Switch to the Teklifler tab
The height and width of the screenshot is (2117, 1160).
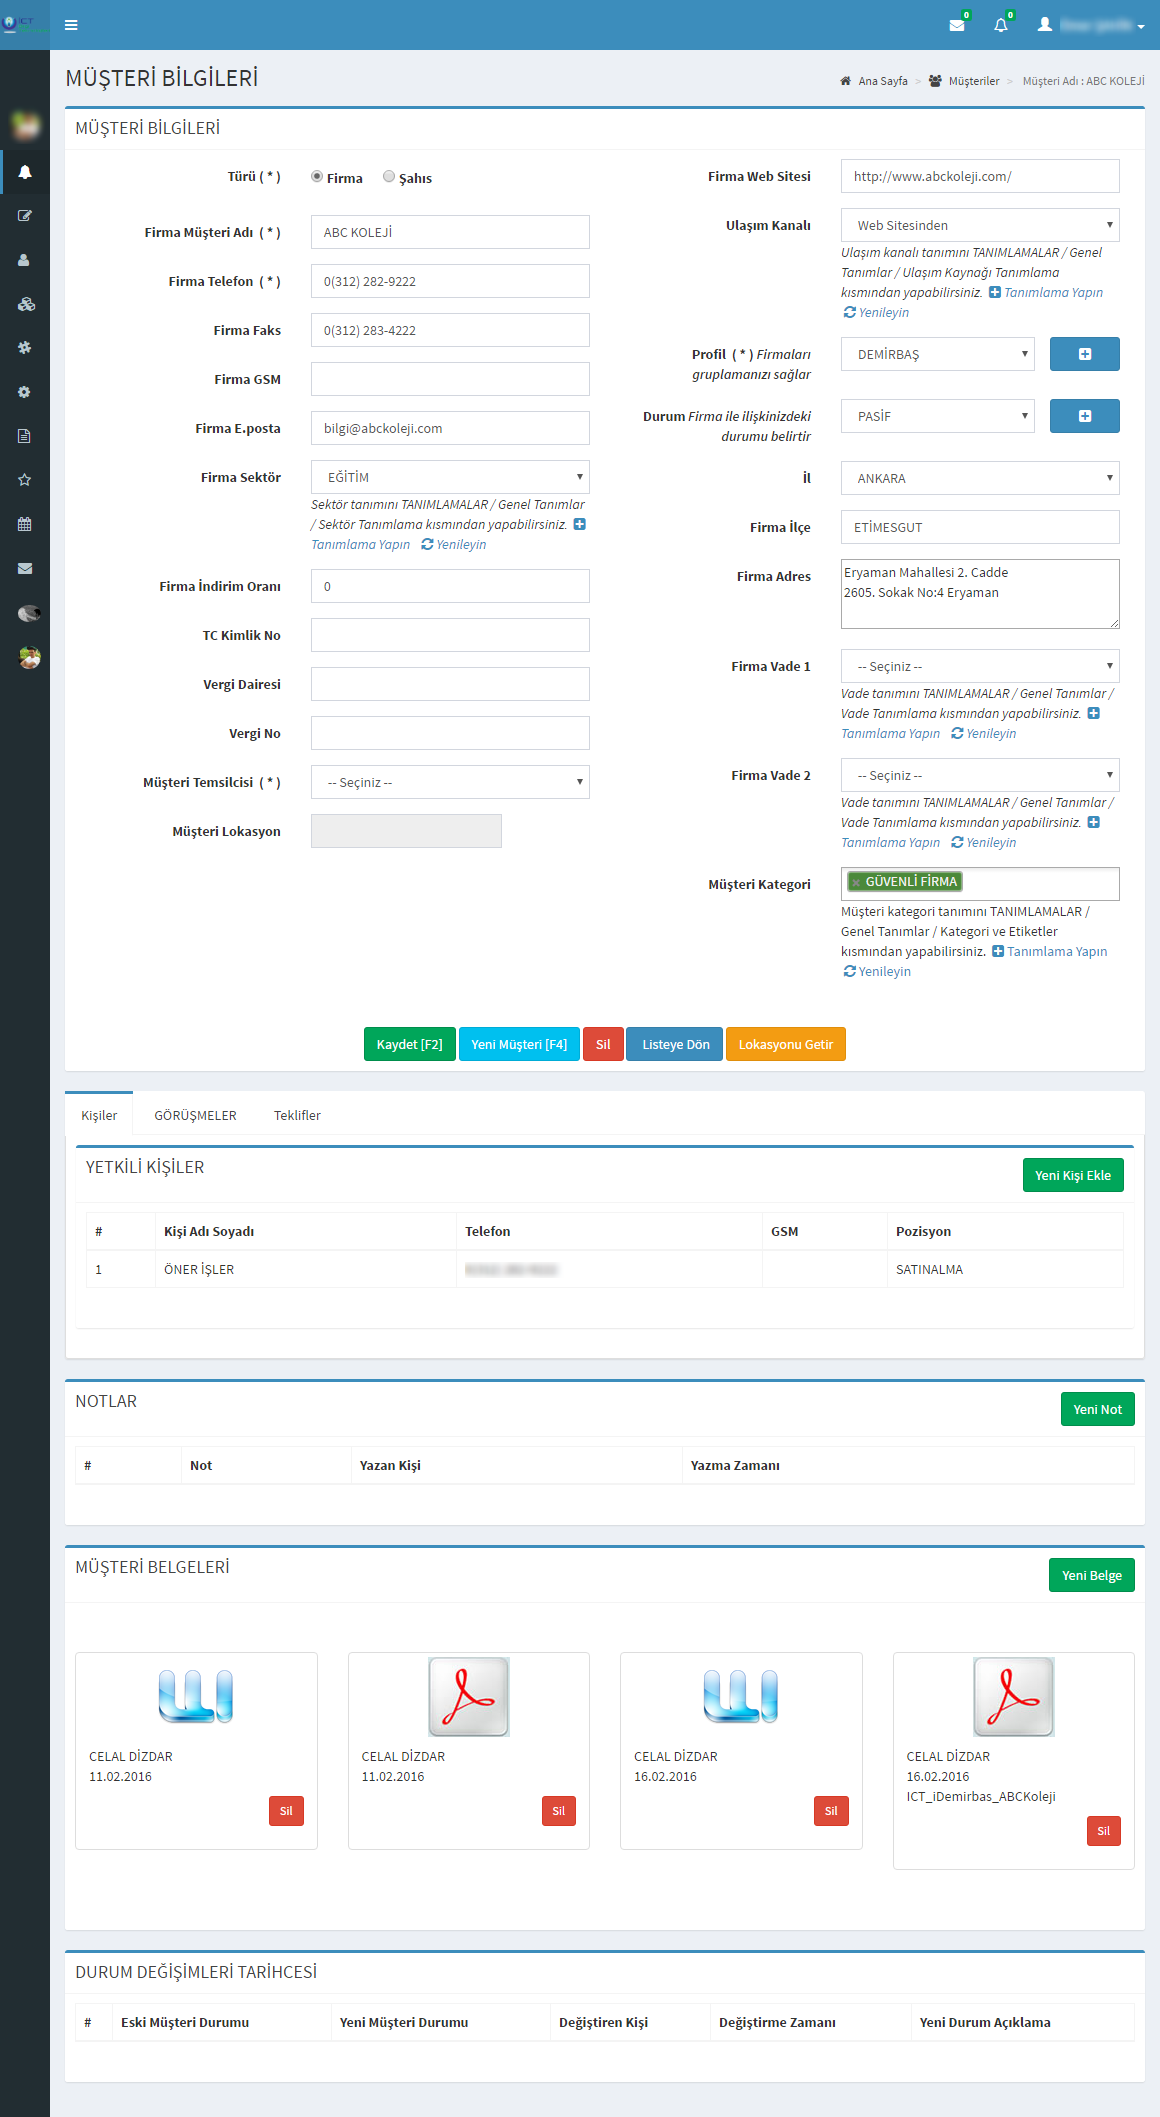point(297,1115)
